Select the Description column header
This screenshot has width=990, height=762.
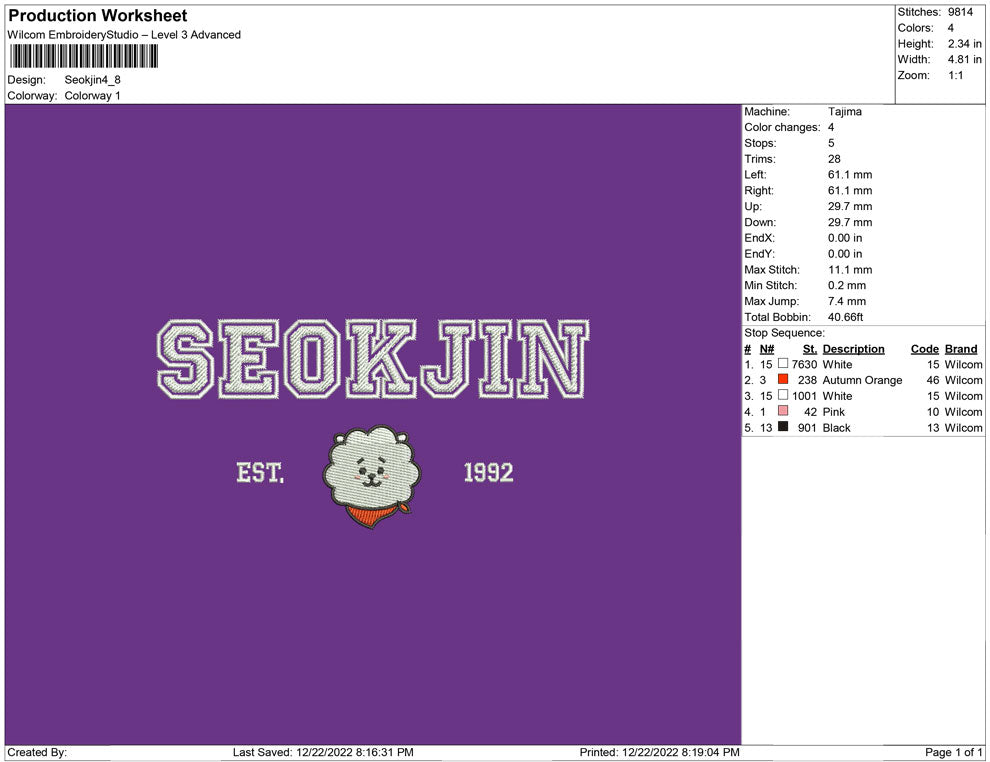[856, 348]
